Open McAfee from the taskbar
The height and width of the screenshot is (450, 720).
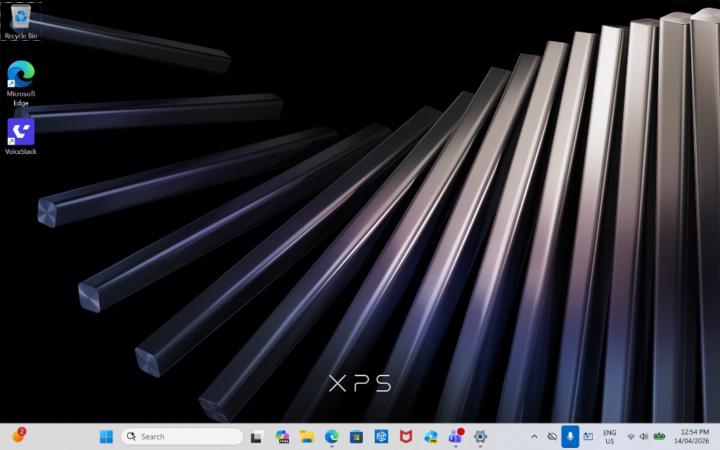click(x=405, y=437)
